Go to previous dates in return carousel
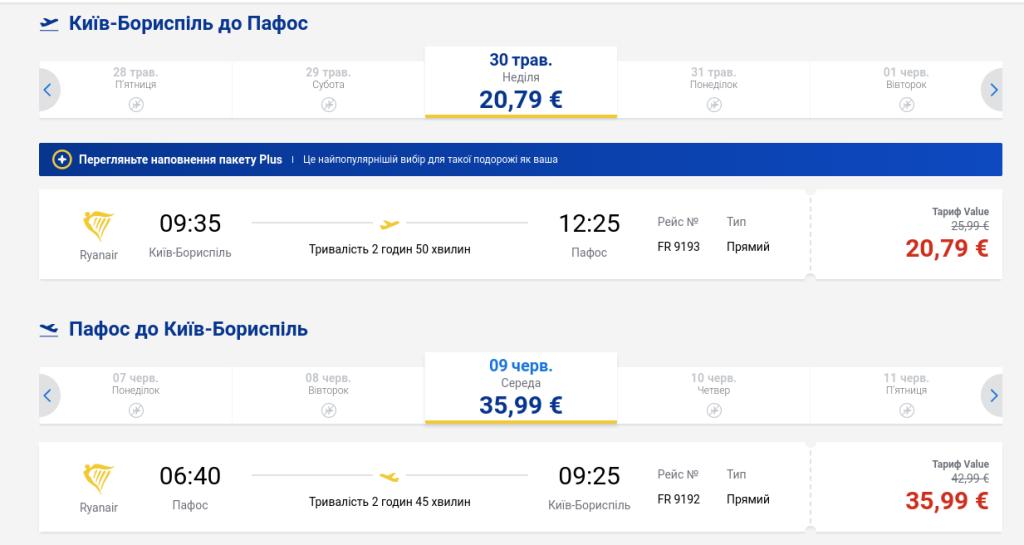Image resolution: width=1024 pixels, height=545 pixels. tap(47, 395)
